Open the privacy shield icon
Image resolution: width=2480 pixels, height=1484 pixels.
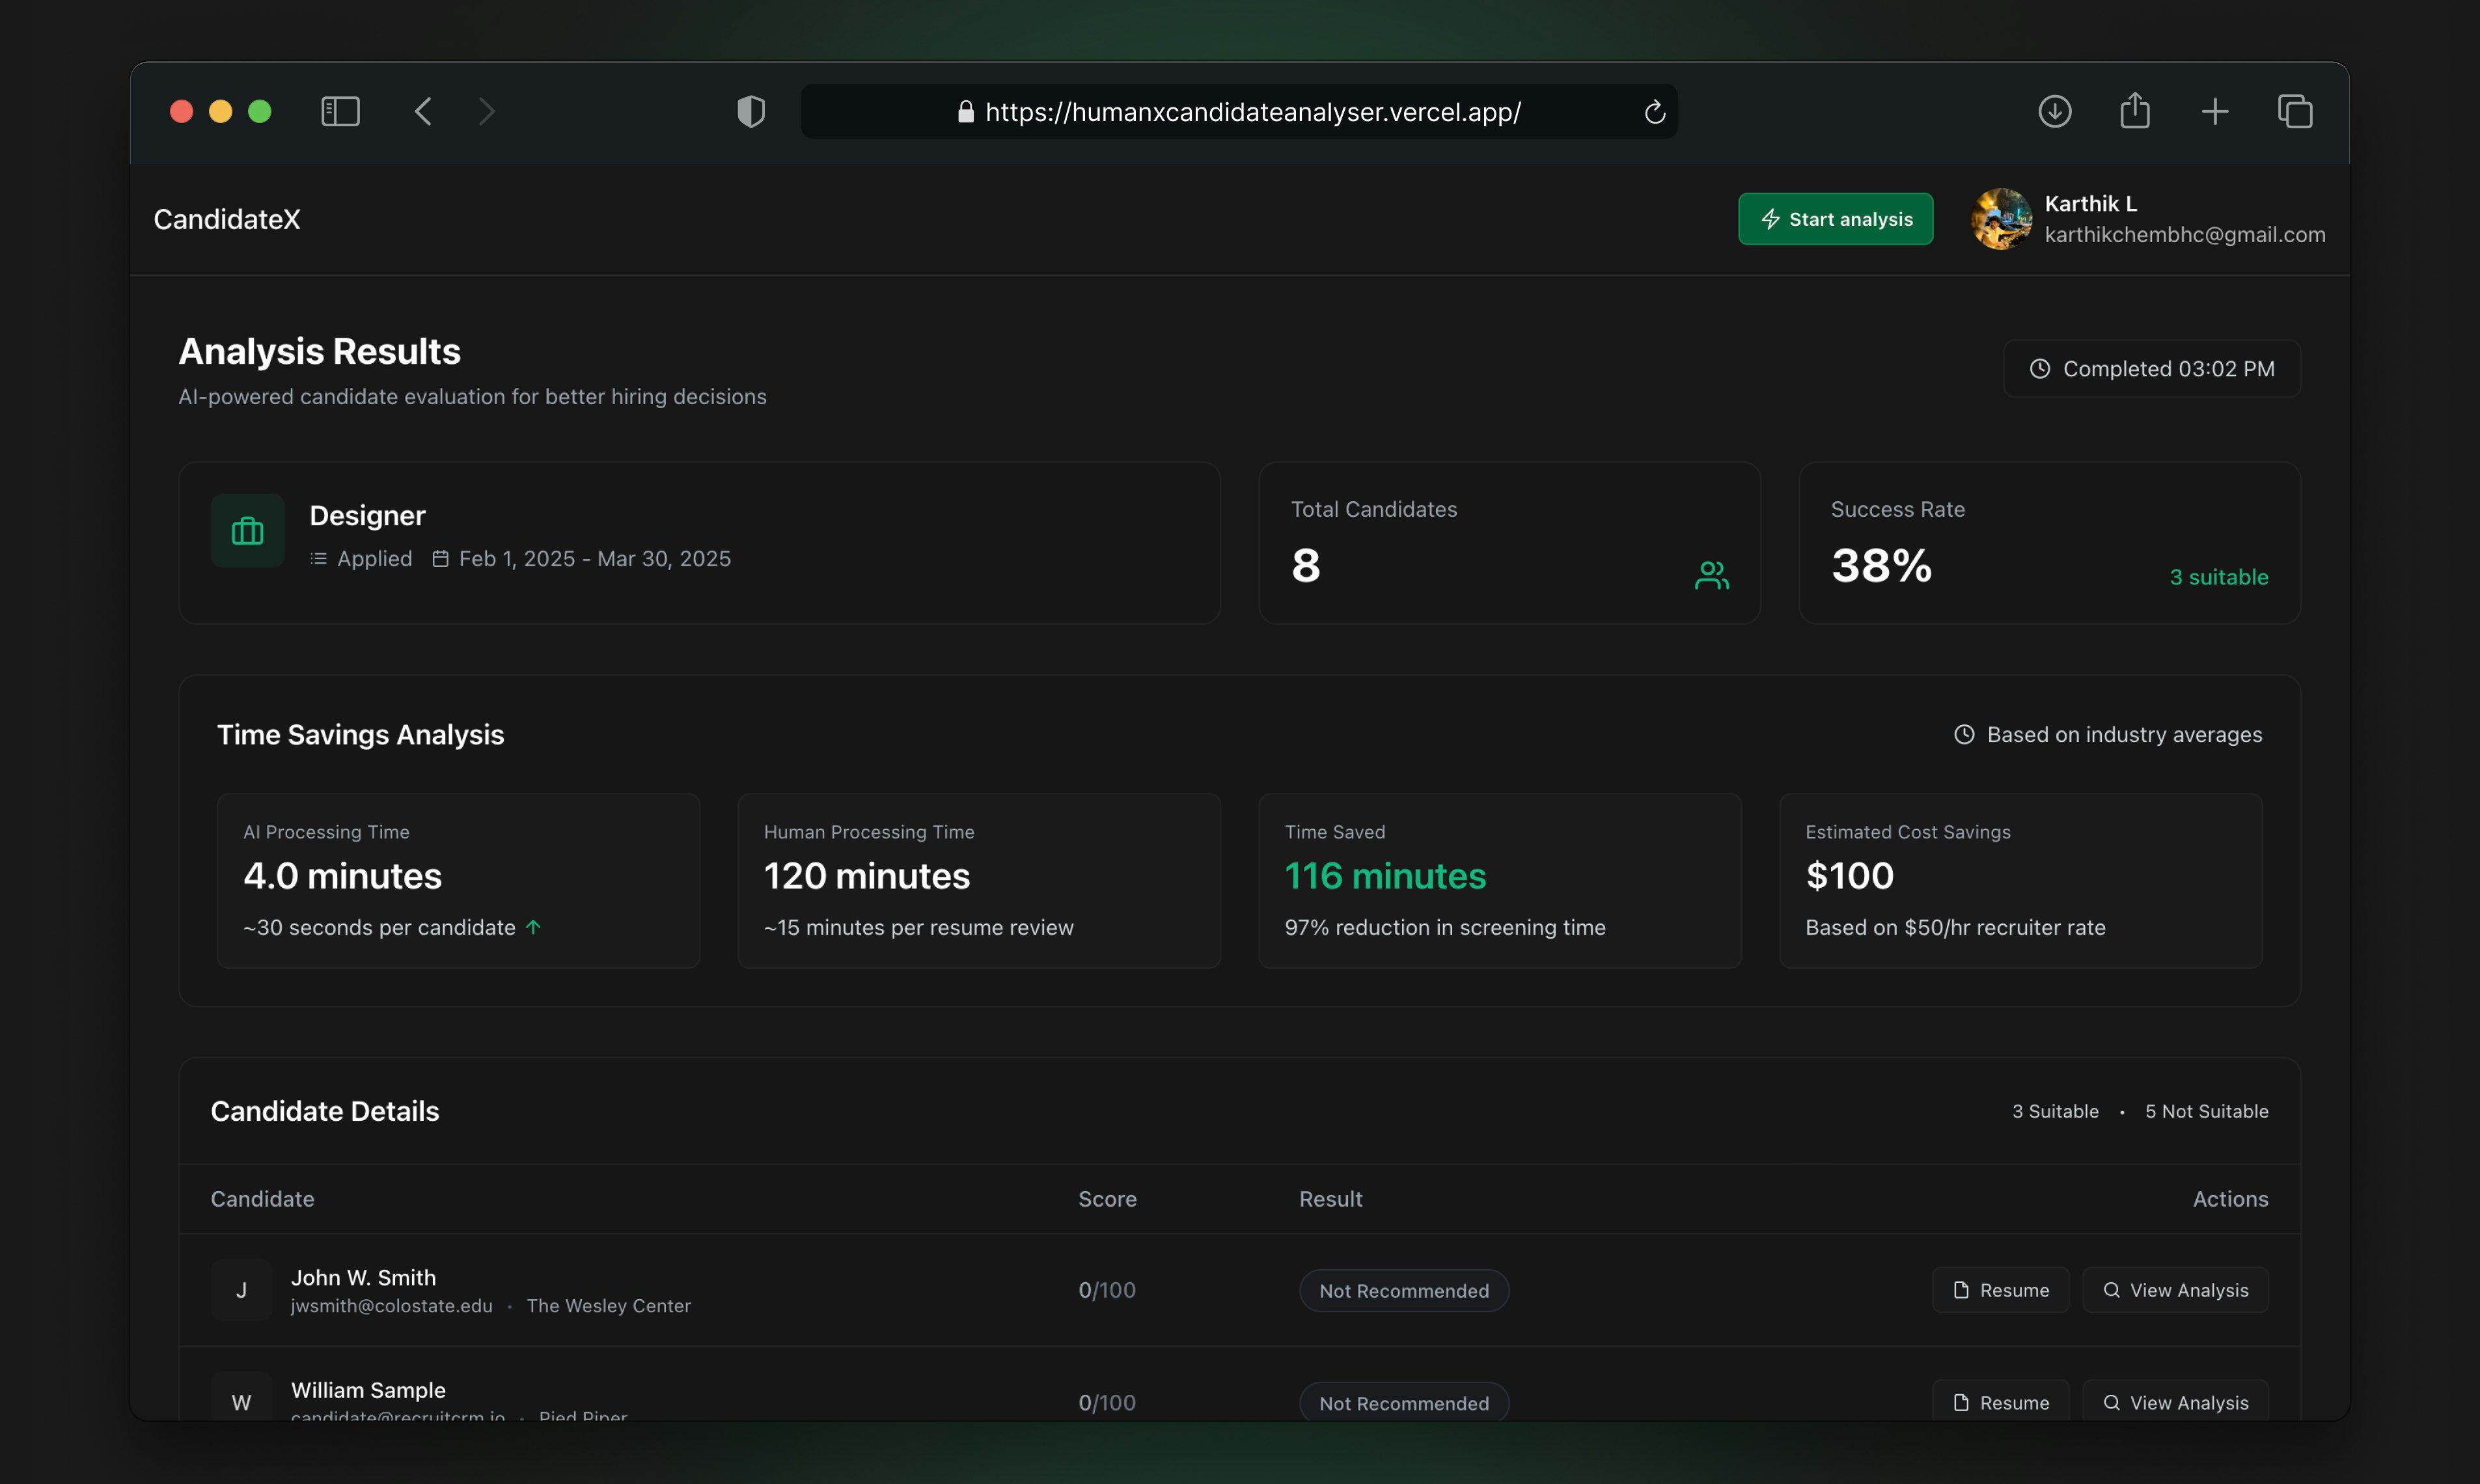click(x=751, y=111)
